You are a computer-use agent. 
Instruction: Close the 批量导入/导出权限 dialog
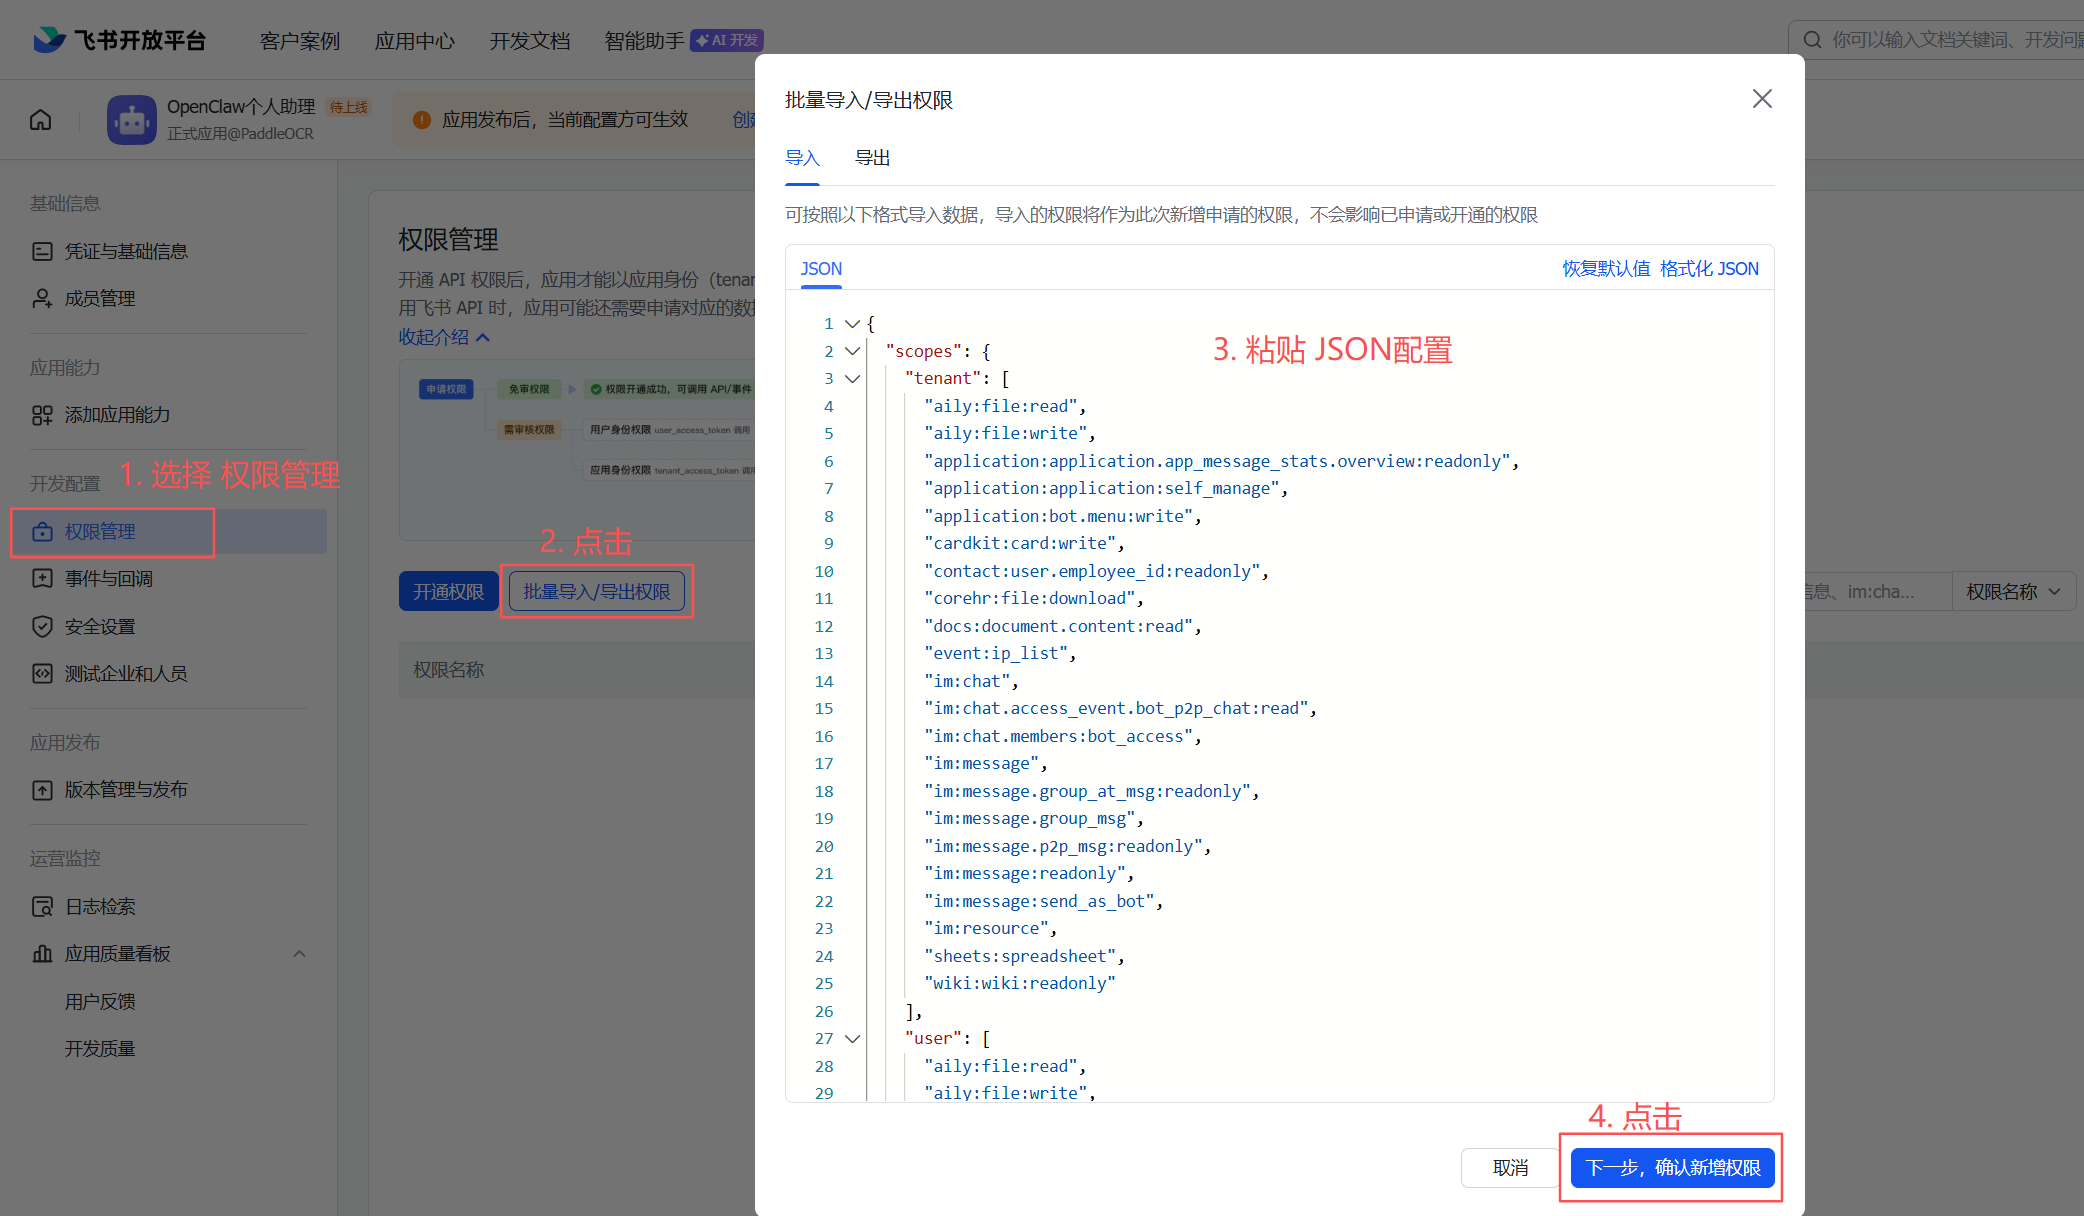point(1762,99)
